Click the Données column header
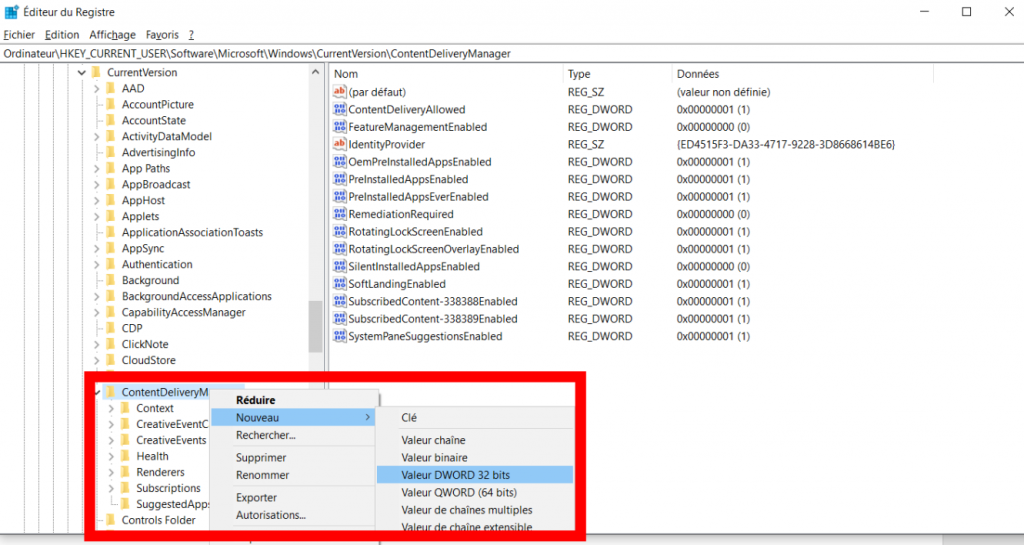 point(697,74)
